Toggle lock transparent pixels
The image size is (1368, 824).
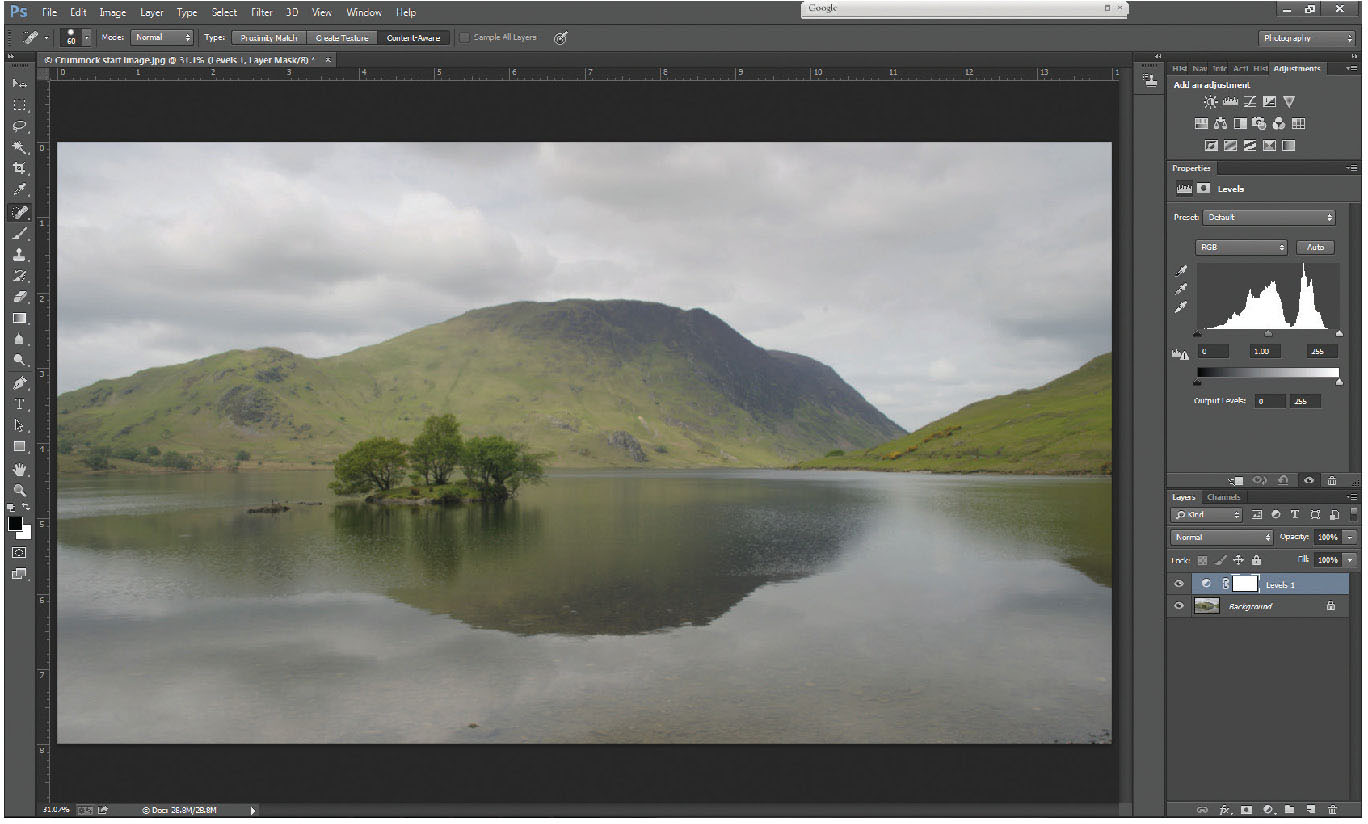click(1203, 560)
